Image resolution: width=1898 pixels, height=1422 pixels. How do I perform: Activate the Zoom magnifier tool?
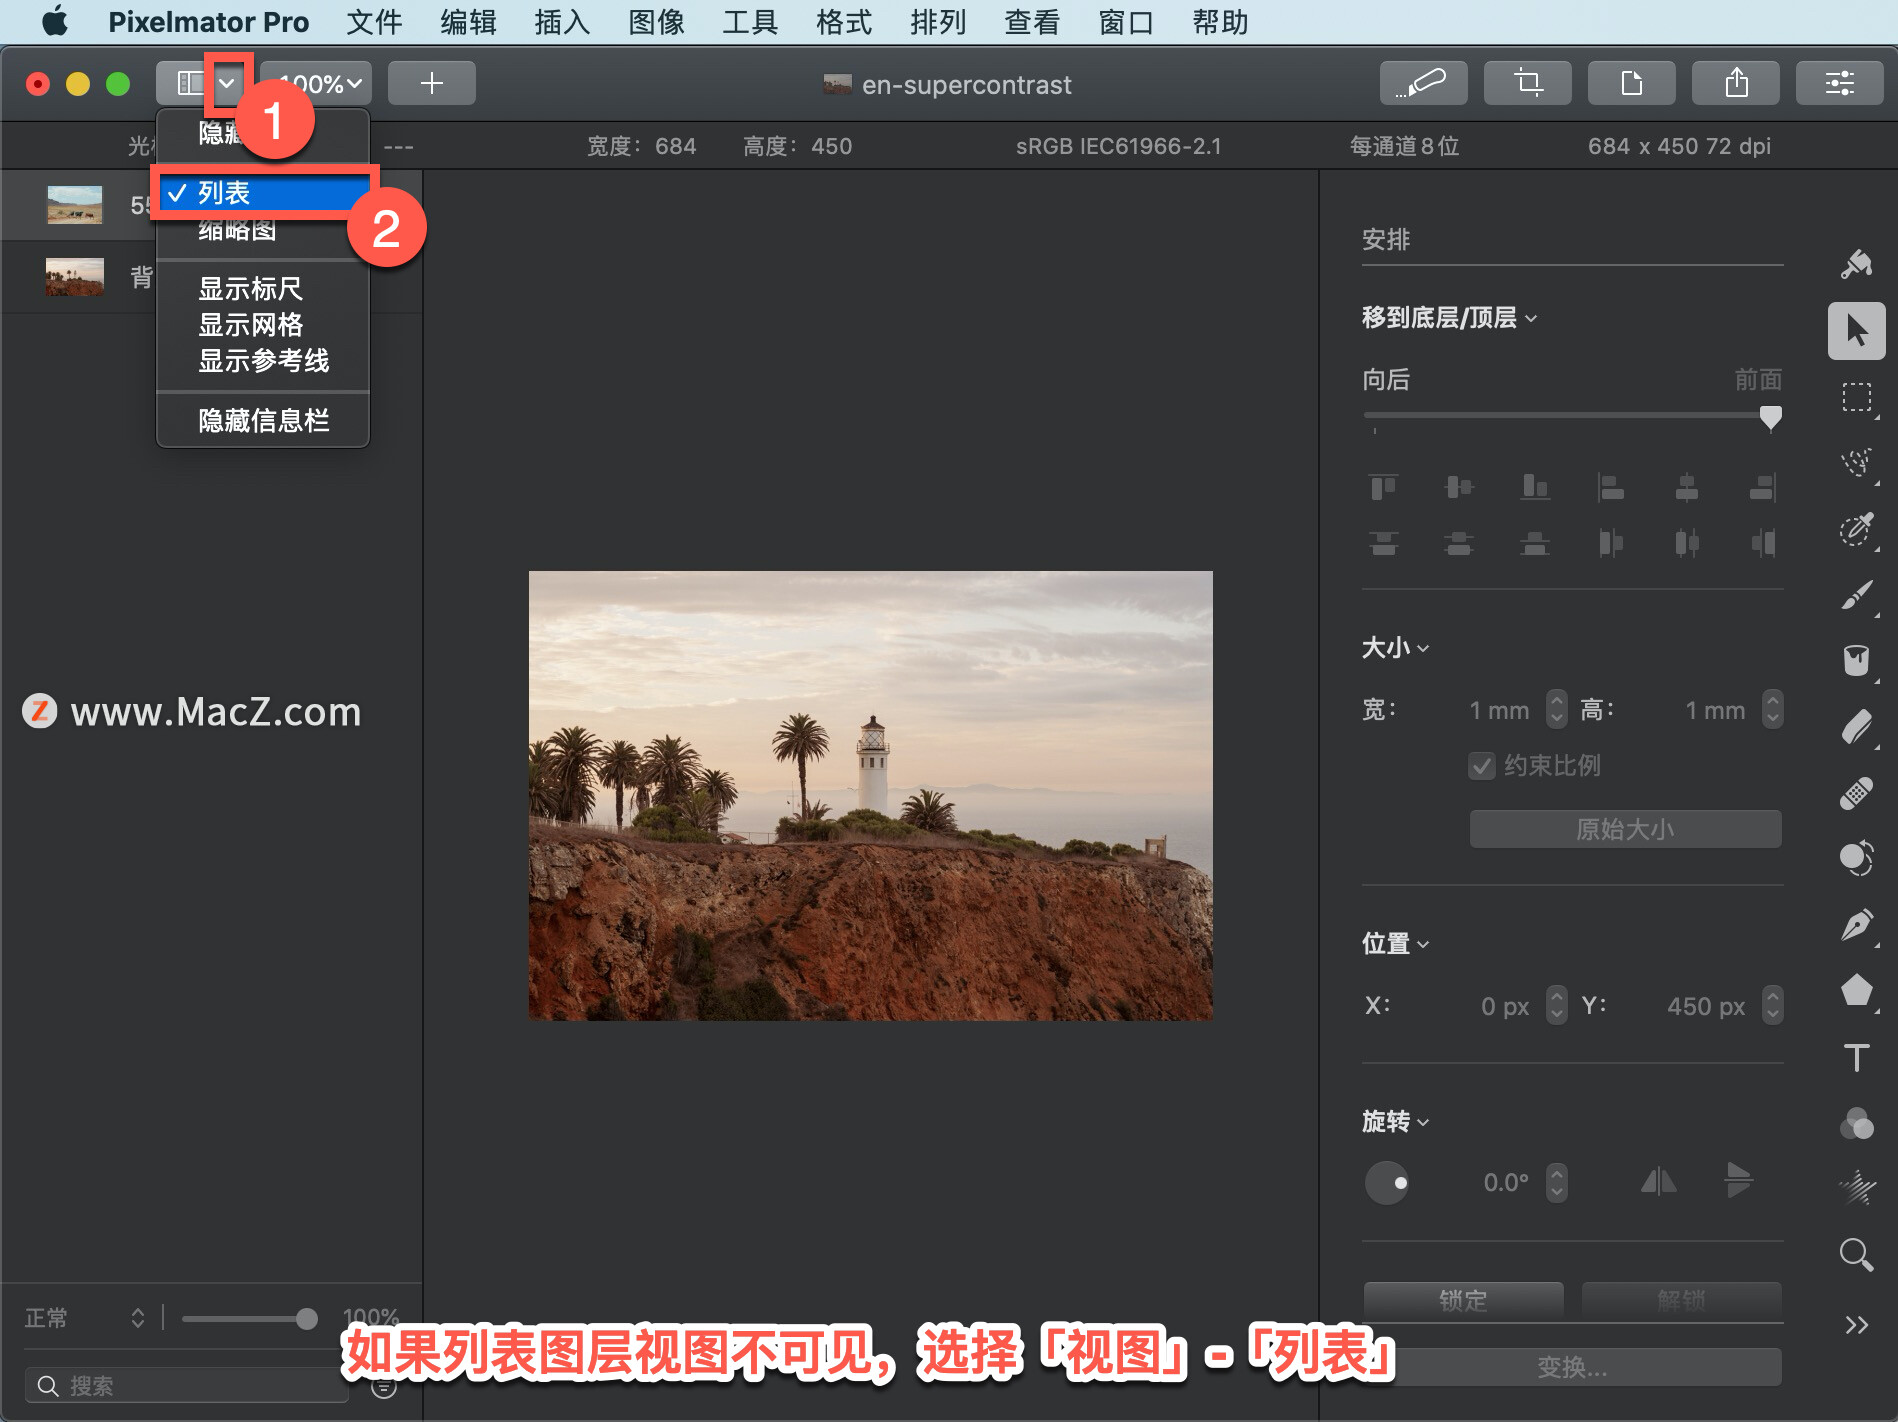pyautogui.click(x=1856, y=1254)
